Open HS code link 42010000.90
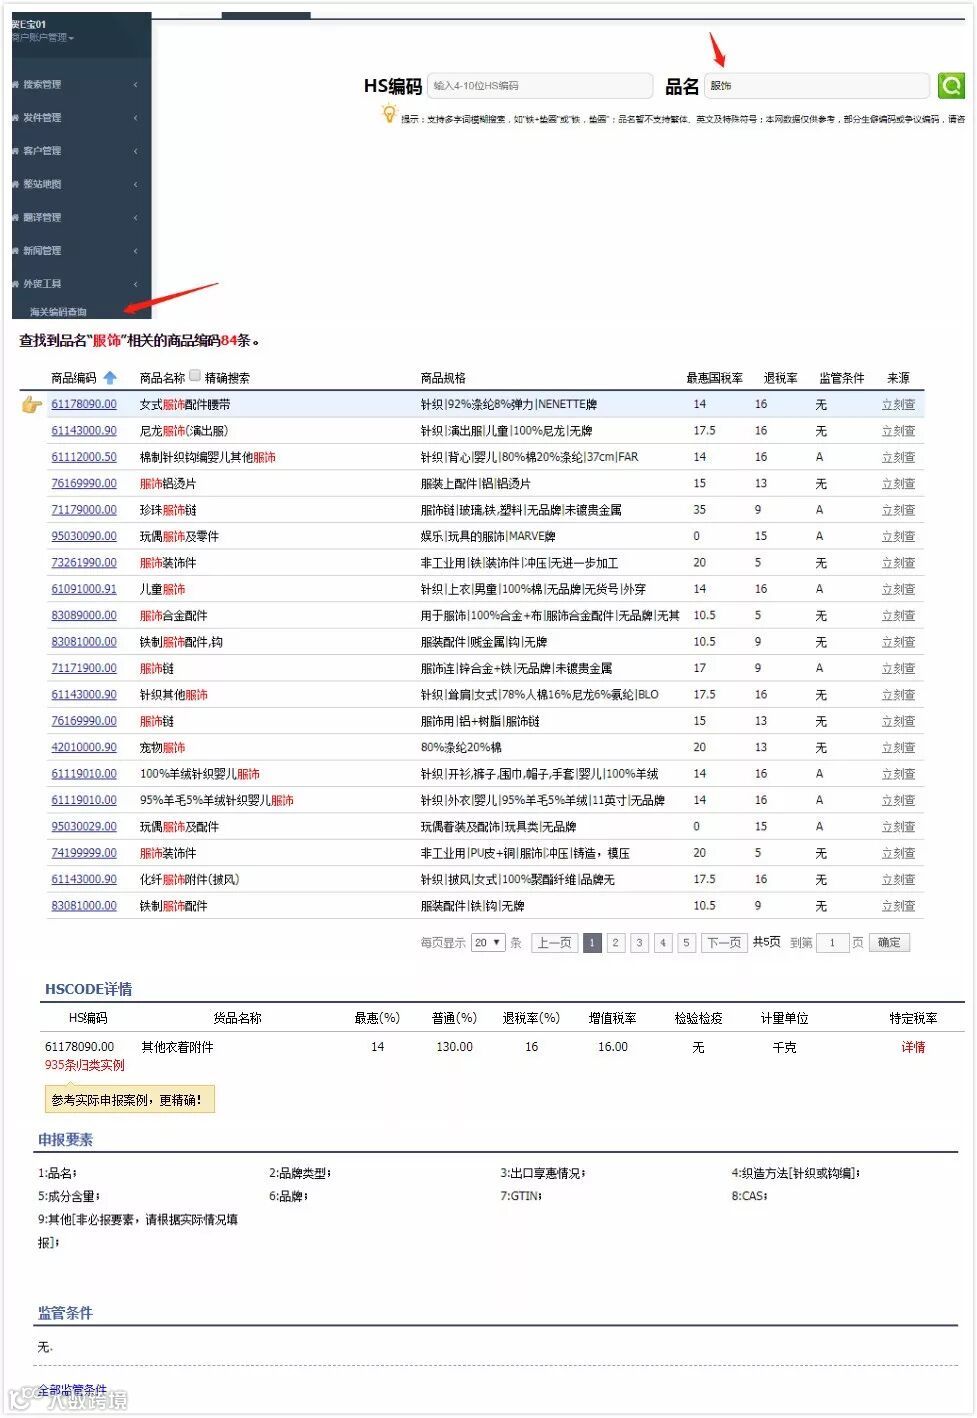The image size is (977, 1418). tap(84, 748)
